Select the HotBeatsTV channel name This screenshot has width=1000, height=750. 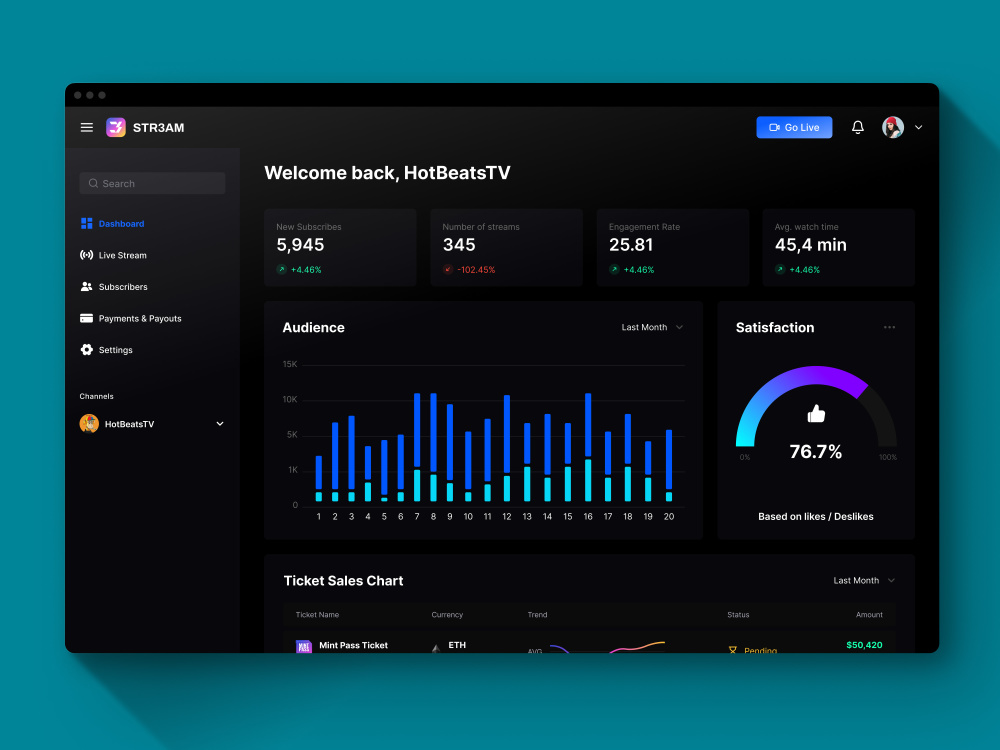(x=129, y=424)
